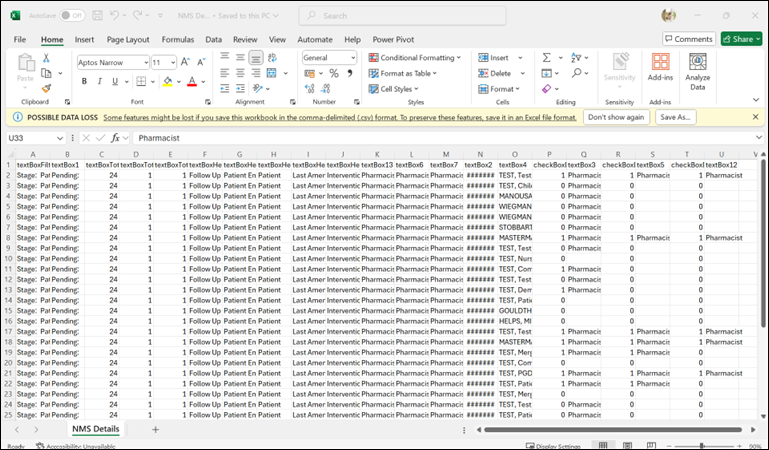Click the Format Painter brush icon
This screenshot has height=450, width=769.
coord(46,89)
